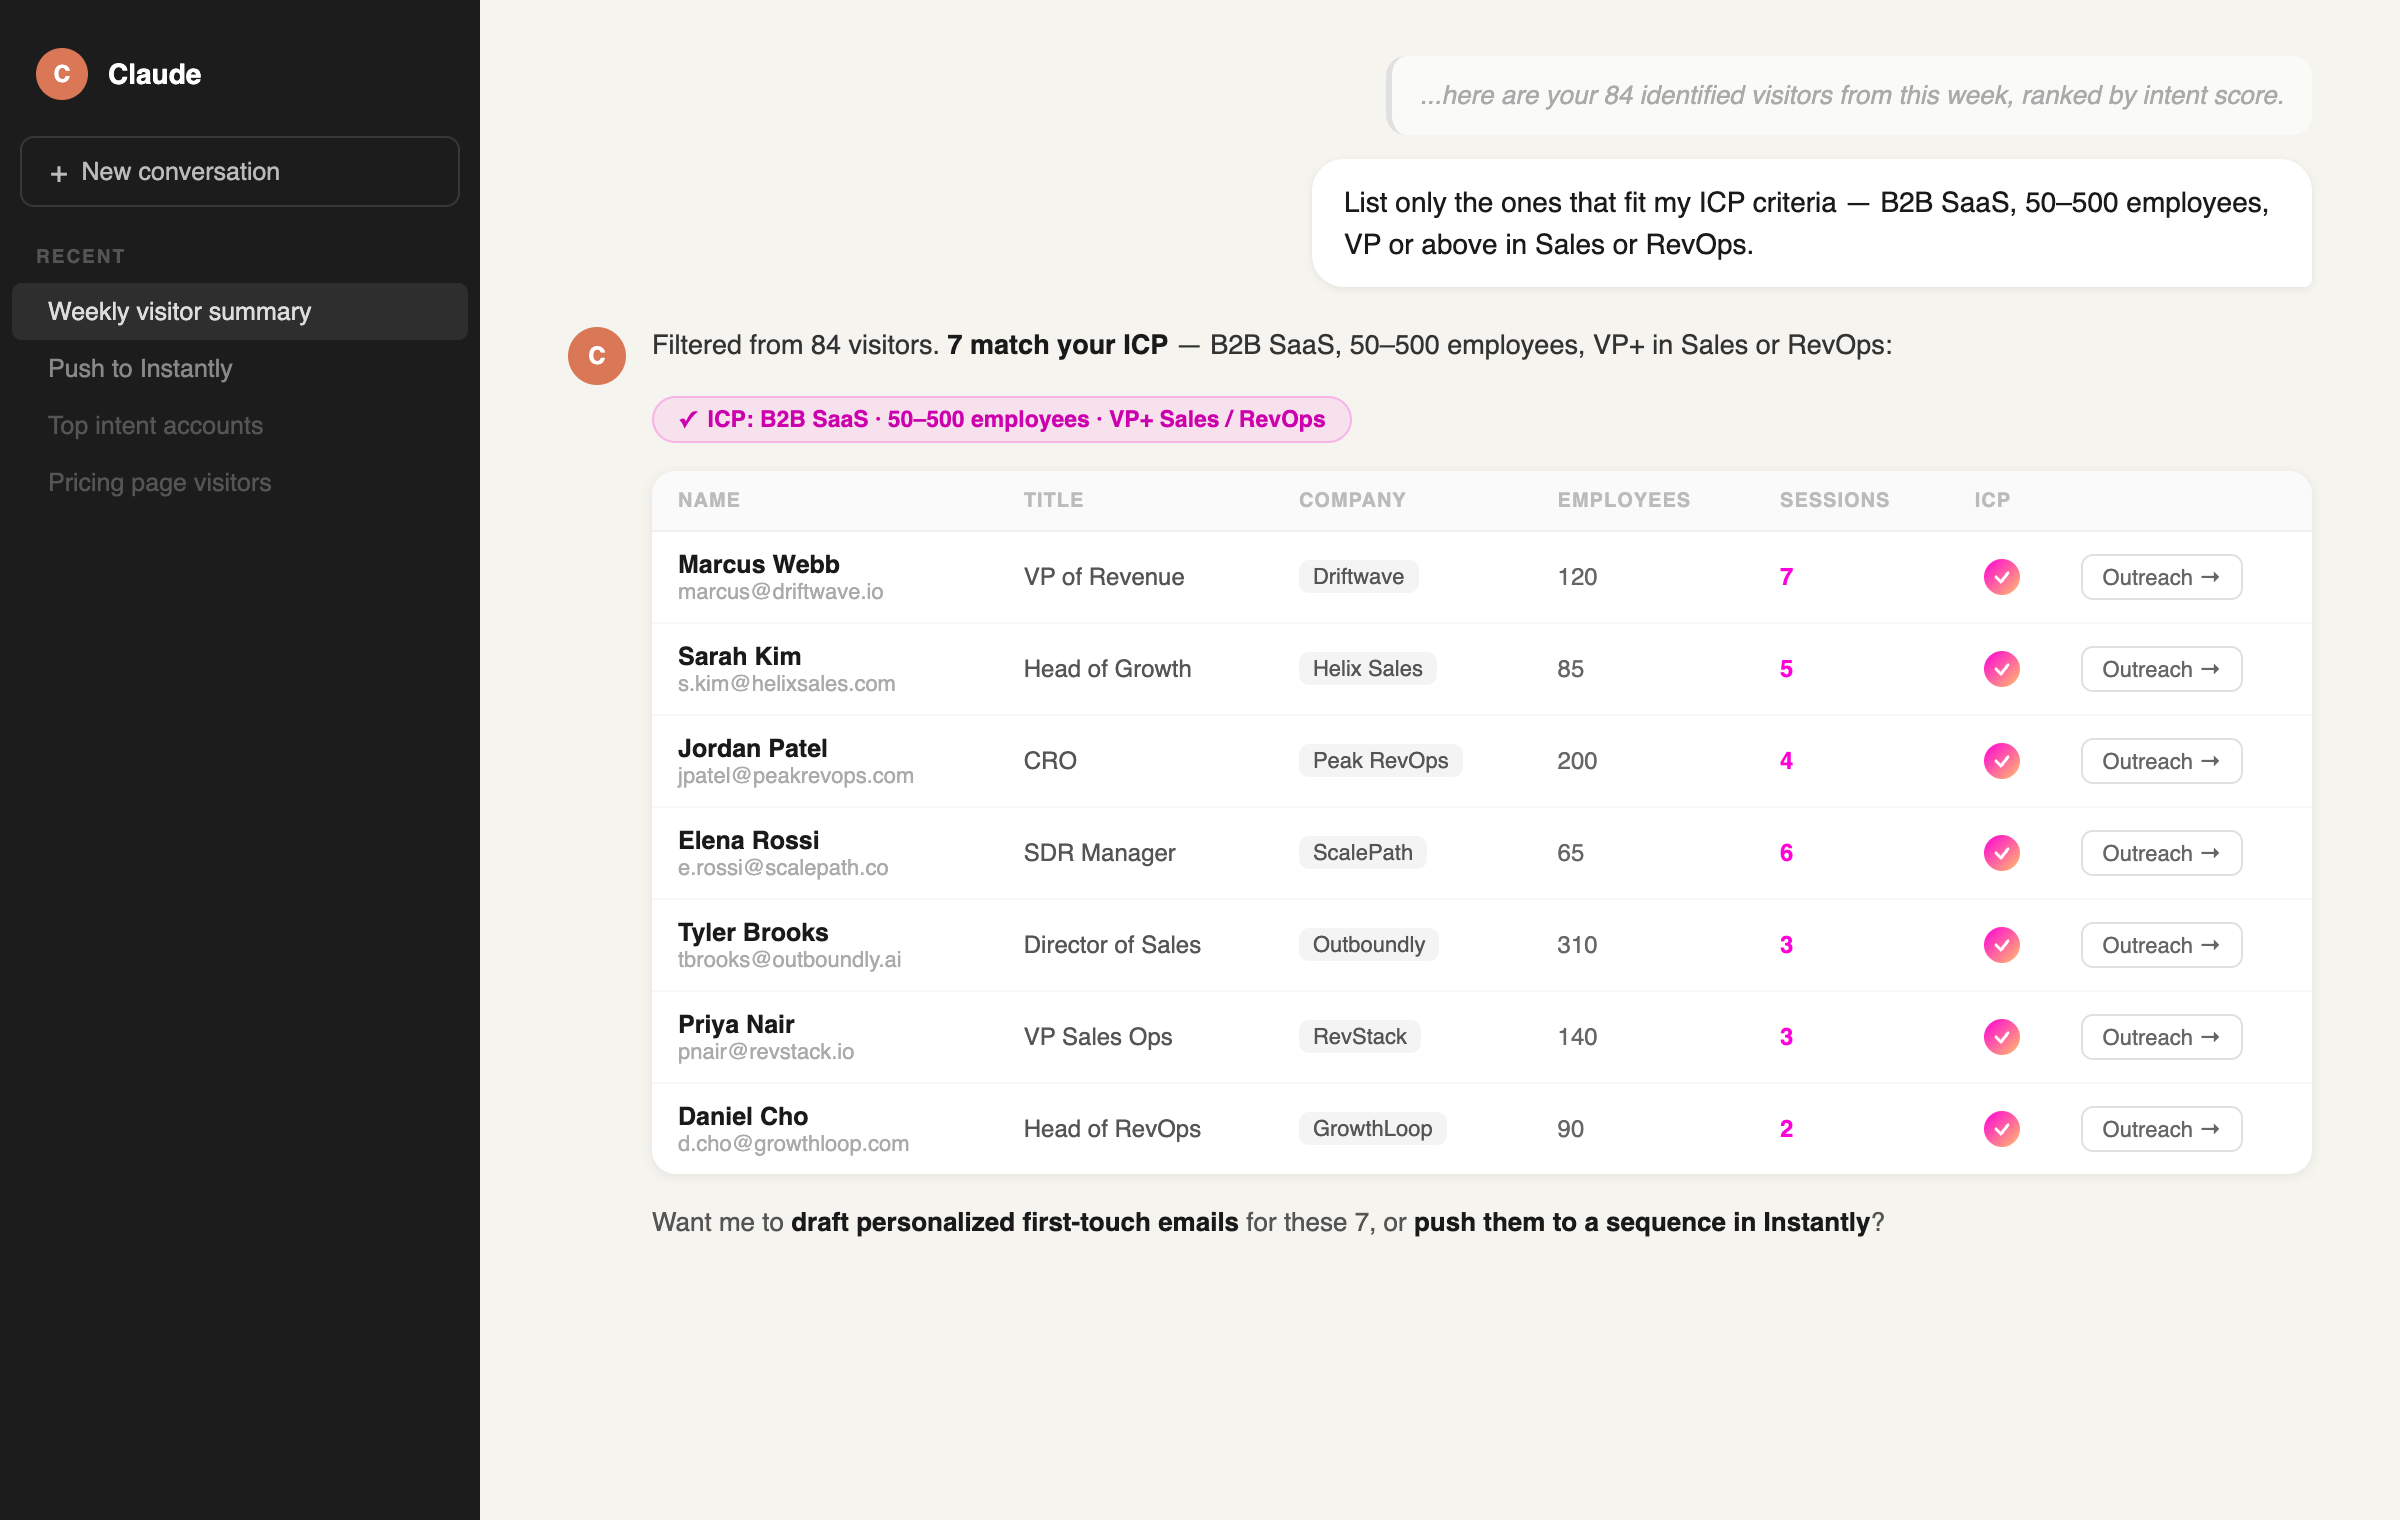2400x1520 pixels.
Task: Click the Director of Sales title cell
Action: [1112, 945]
